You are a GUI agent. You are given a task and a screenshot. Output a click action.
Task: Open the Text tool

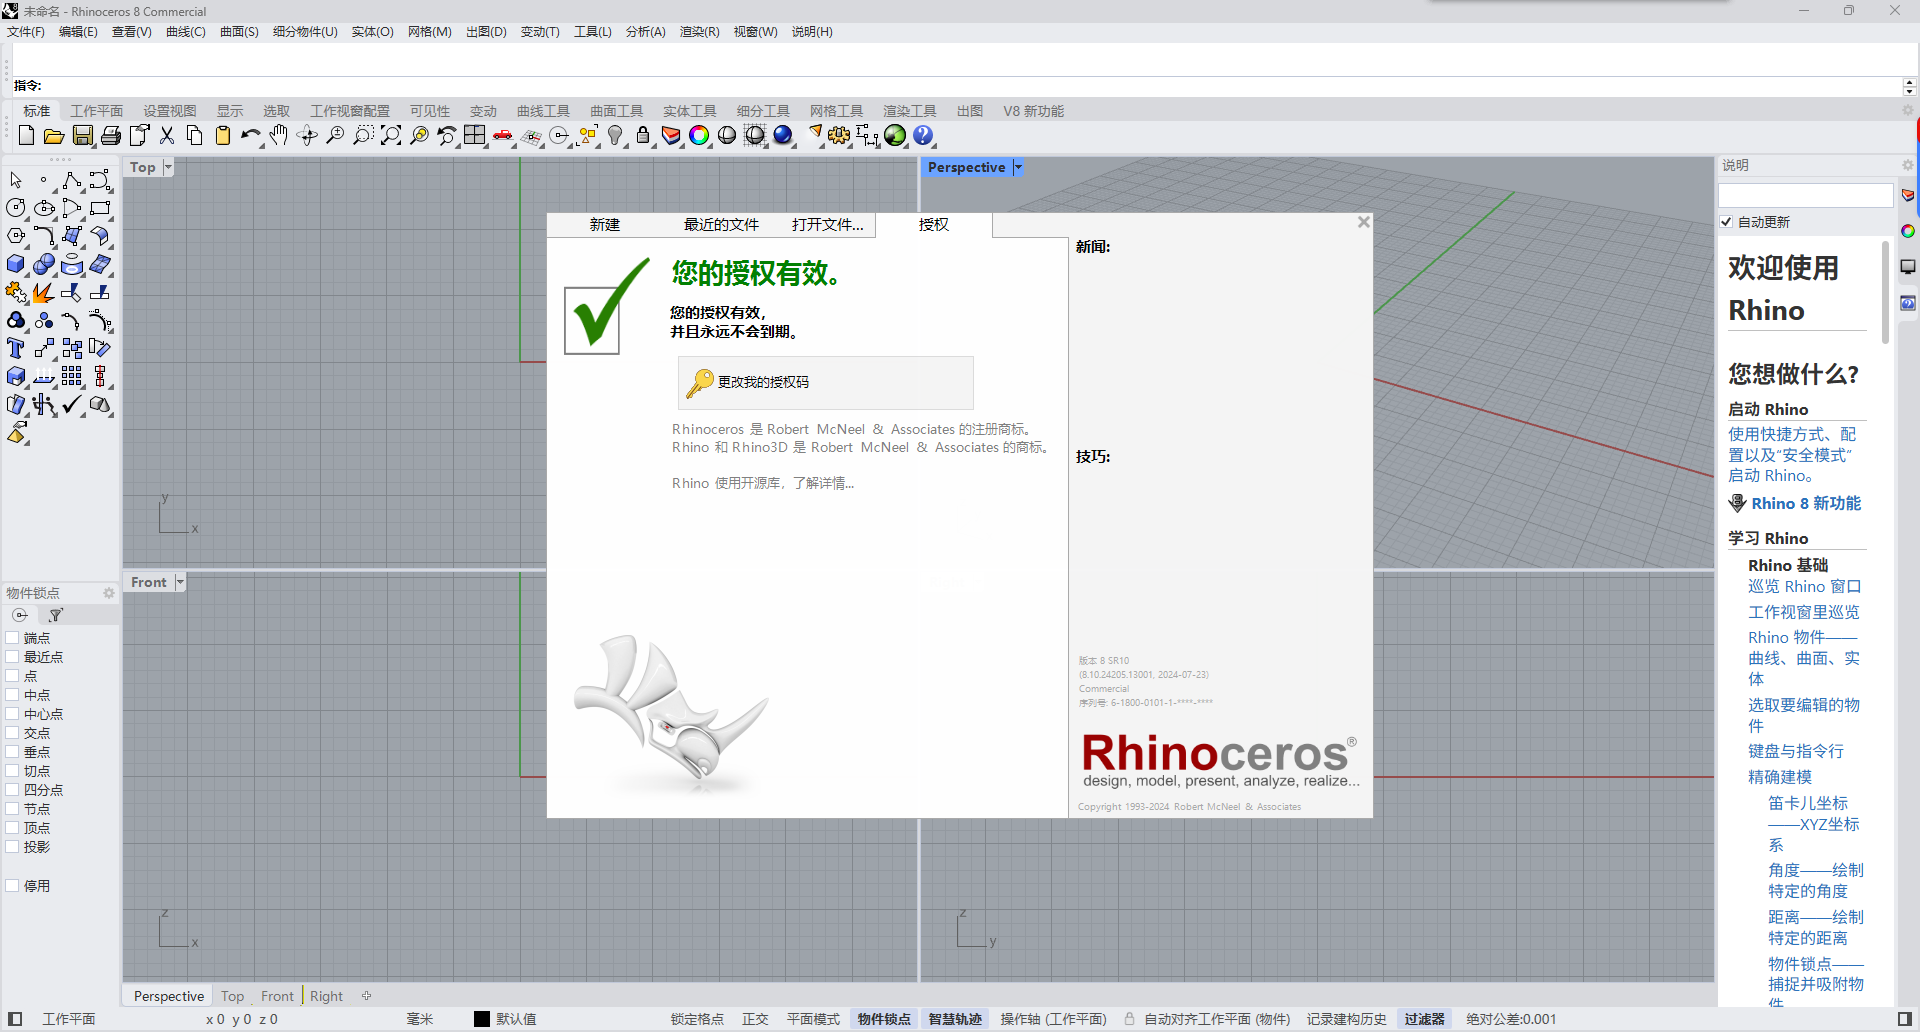coord(15,348)
